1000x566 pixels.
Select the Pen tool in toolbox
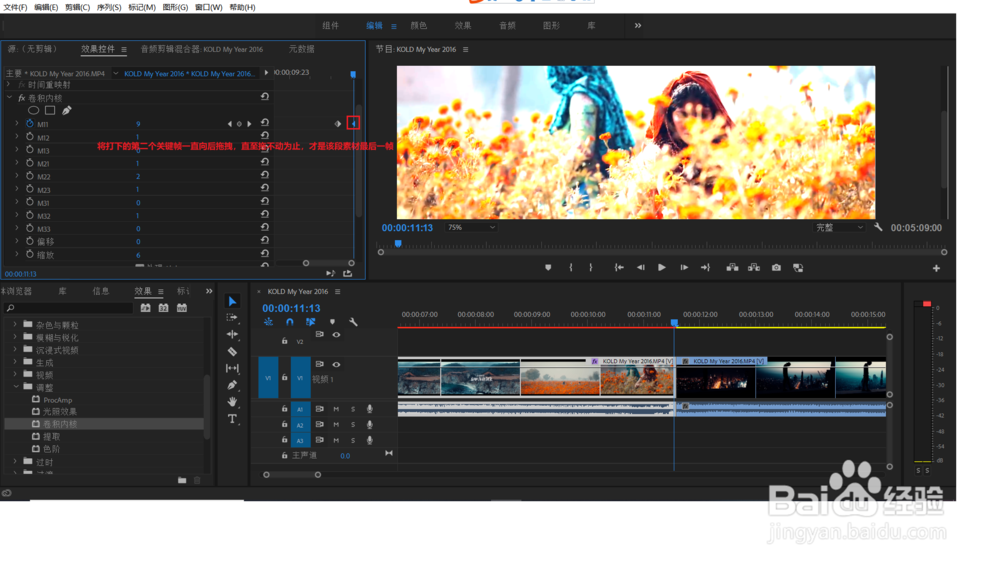(232, 385)
